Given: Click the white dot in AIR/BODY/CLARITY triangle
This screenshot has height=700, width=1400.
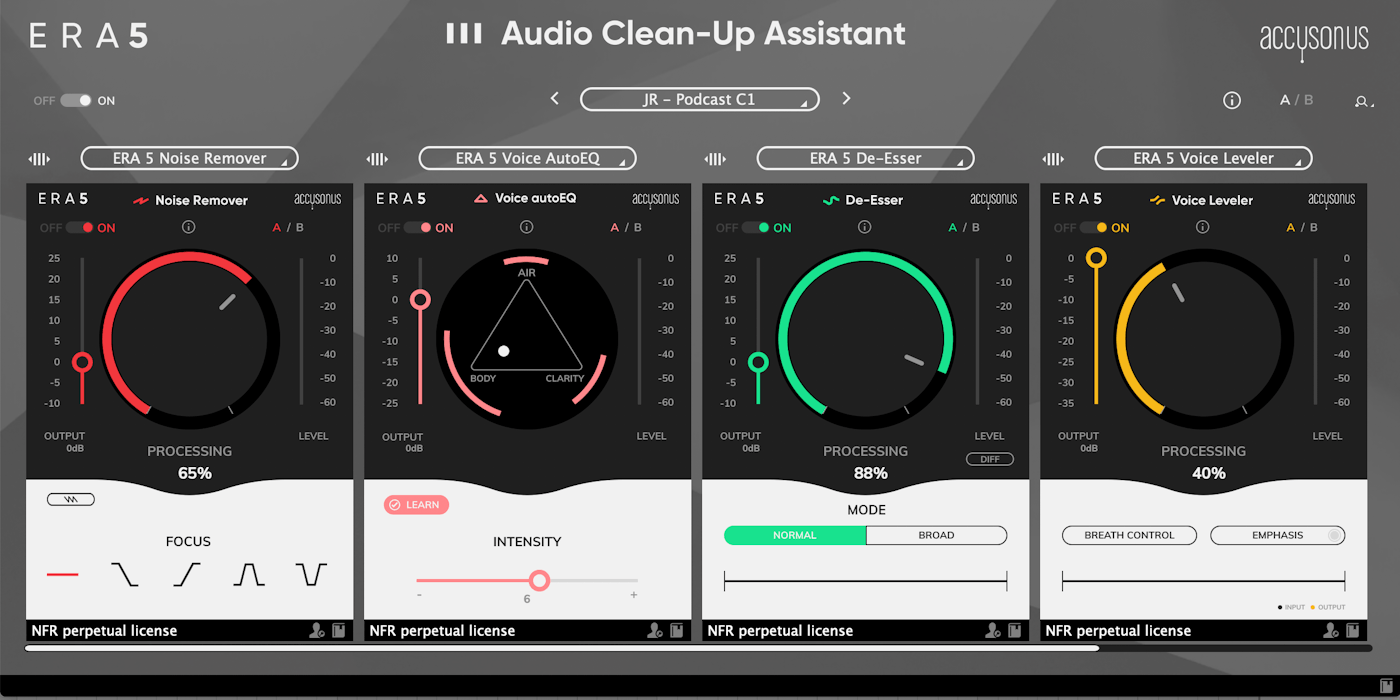Looking at the screenshot, I should (504, 351).
